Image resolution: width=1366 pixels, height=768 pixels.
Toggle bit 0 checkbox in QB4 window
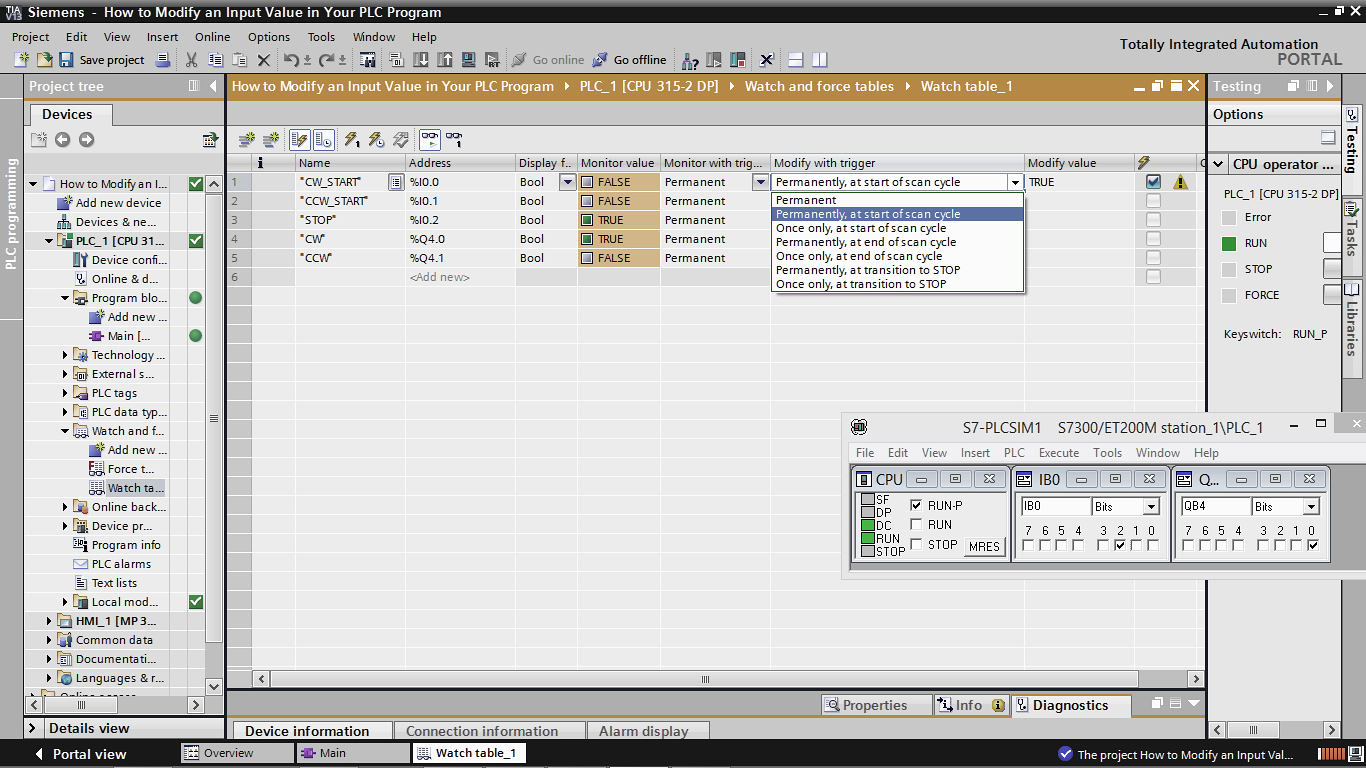click(x=1312, y=545)
